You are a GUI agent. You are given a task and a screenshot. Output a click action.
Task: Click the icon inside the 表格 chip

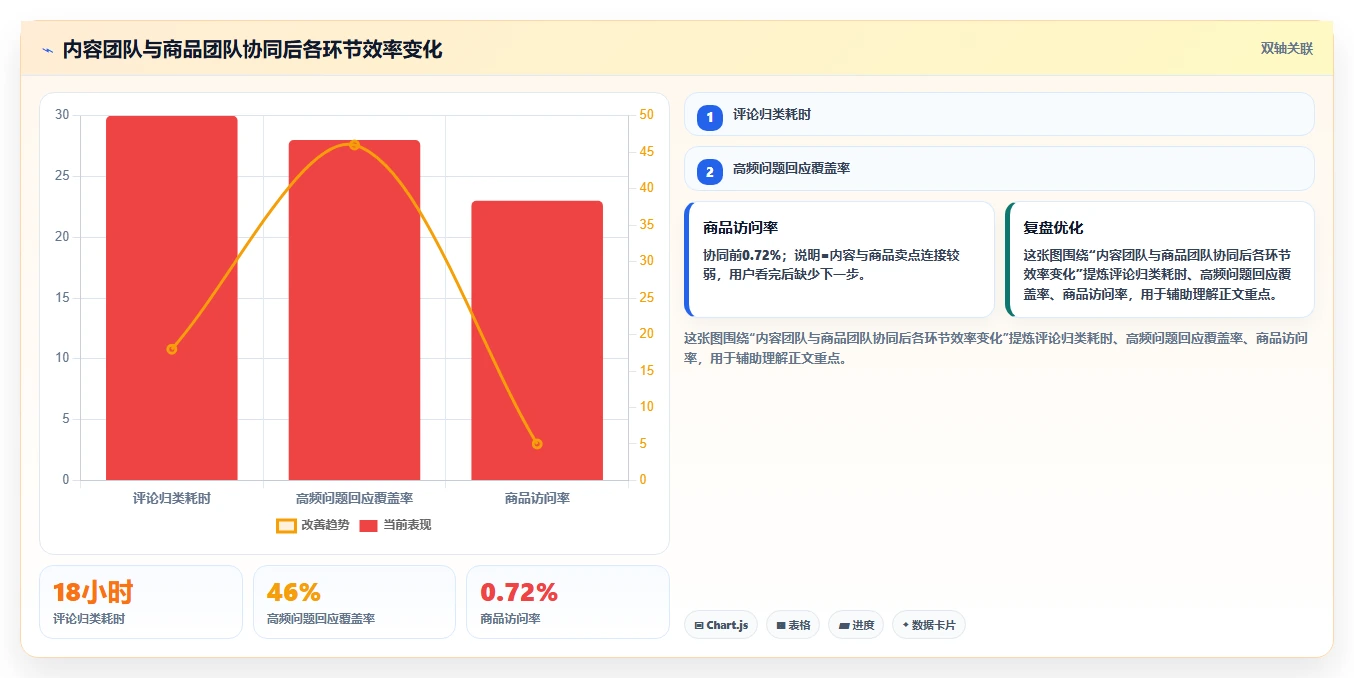click(x=781, y=625)
